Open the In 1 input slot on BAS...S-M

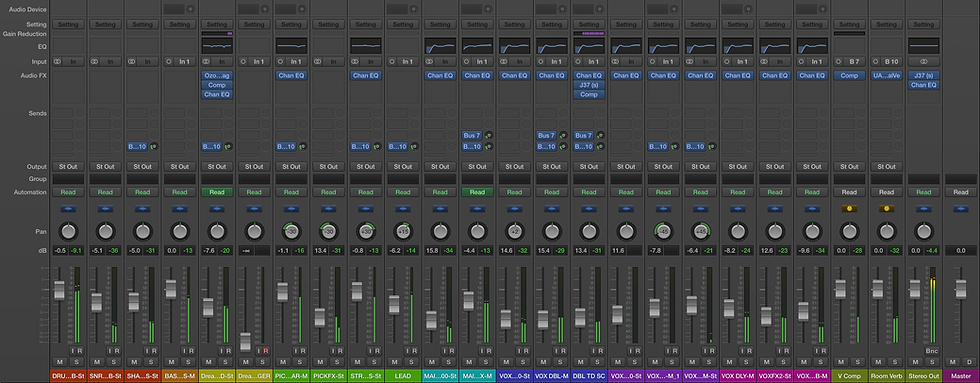(x=184, y=62)
